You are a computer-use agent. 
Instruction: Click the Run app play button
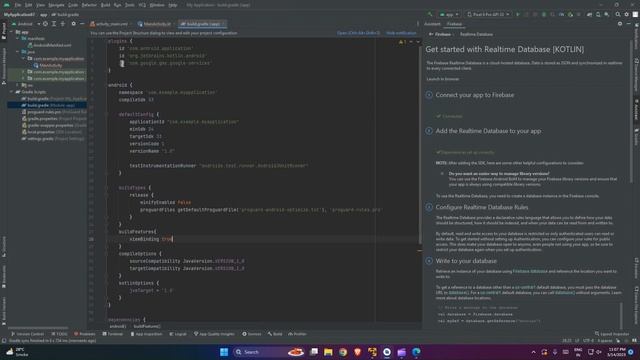pyautogui.click(x=518, y=14)
